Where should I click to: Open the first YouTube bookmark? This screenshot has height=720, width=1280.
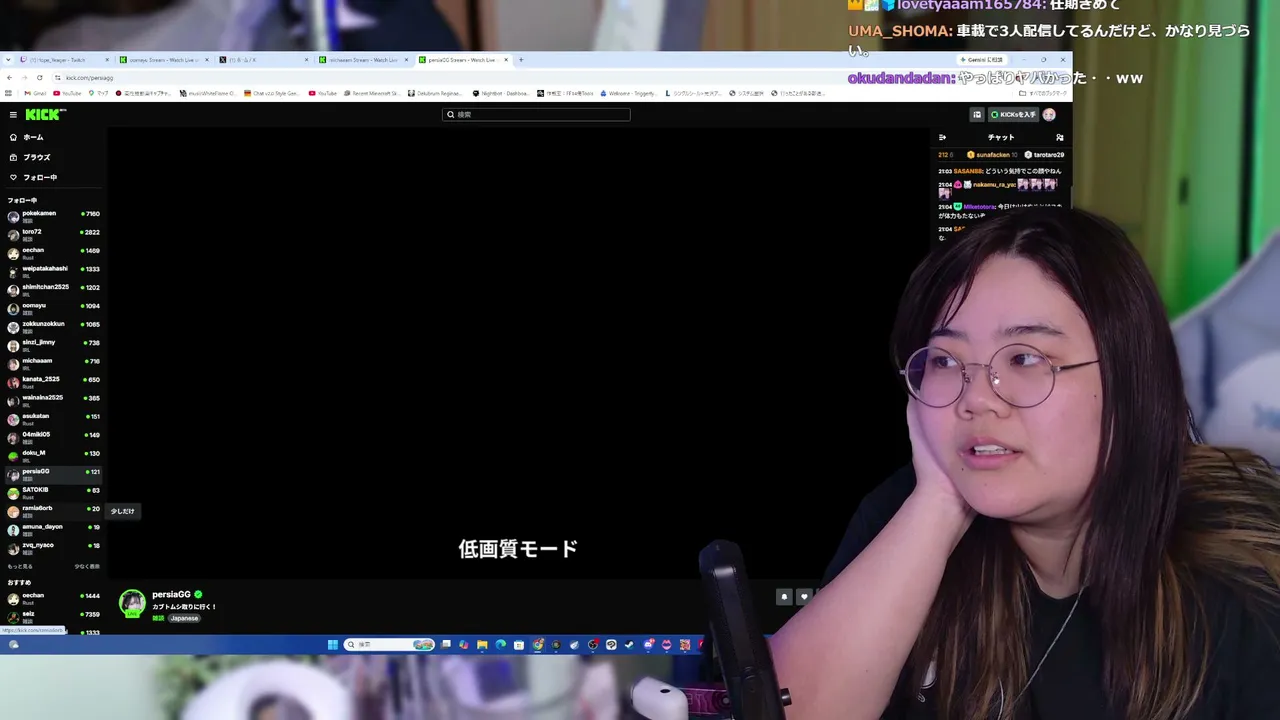tap(68, 93)
